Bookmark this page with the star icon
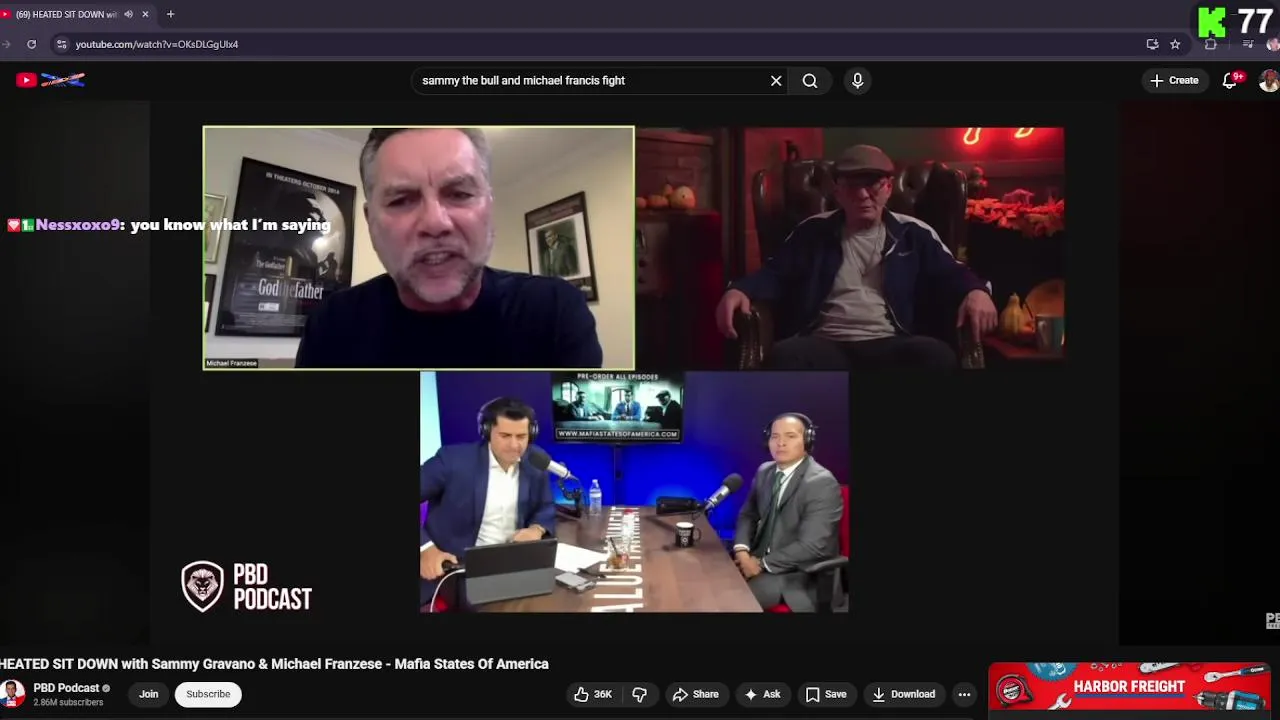 1175,44
